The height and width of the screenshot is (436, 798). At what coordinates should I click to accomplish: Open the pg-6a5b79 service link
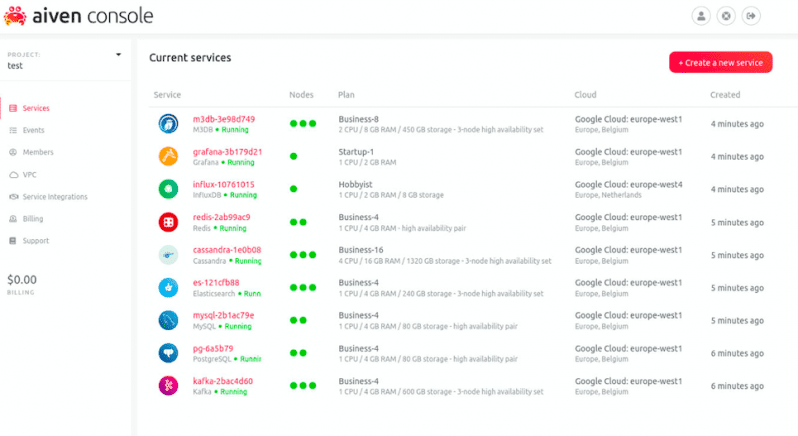[213, 348]
